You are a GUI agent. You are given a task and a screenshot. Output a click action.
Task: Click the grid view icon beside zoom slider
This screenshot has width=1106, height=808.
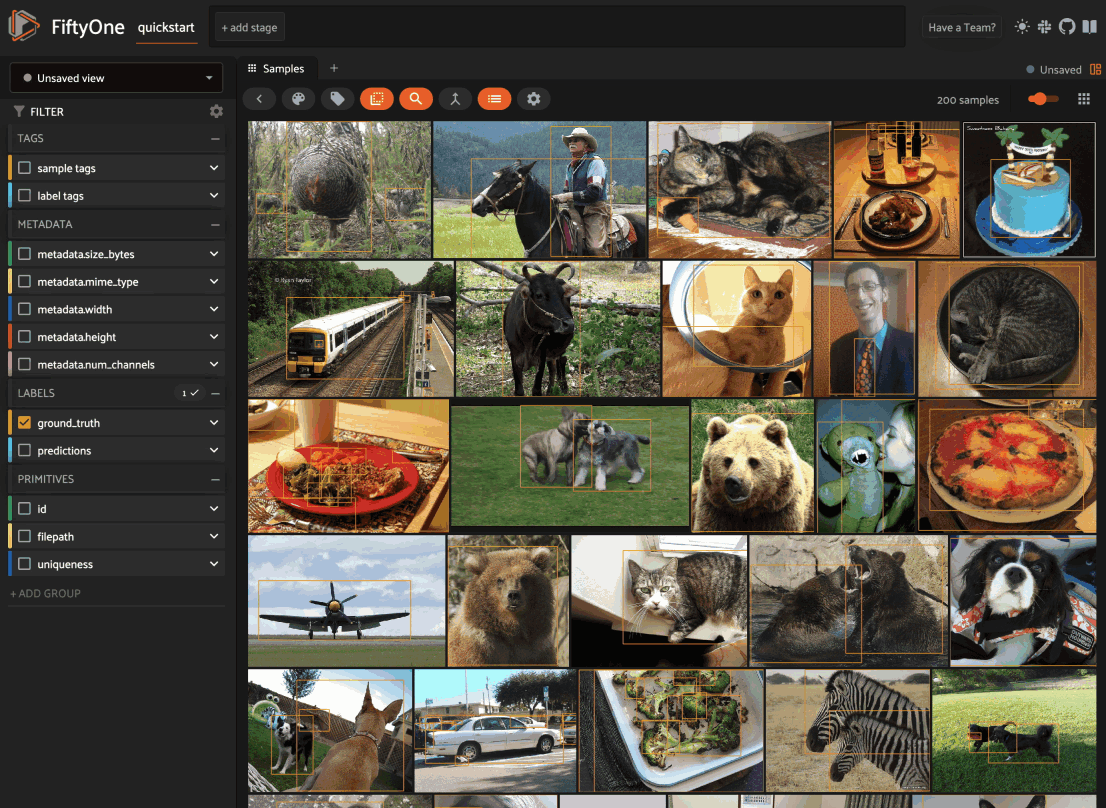[1084, 99]
